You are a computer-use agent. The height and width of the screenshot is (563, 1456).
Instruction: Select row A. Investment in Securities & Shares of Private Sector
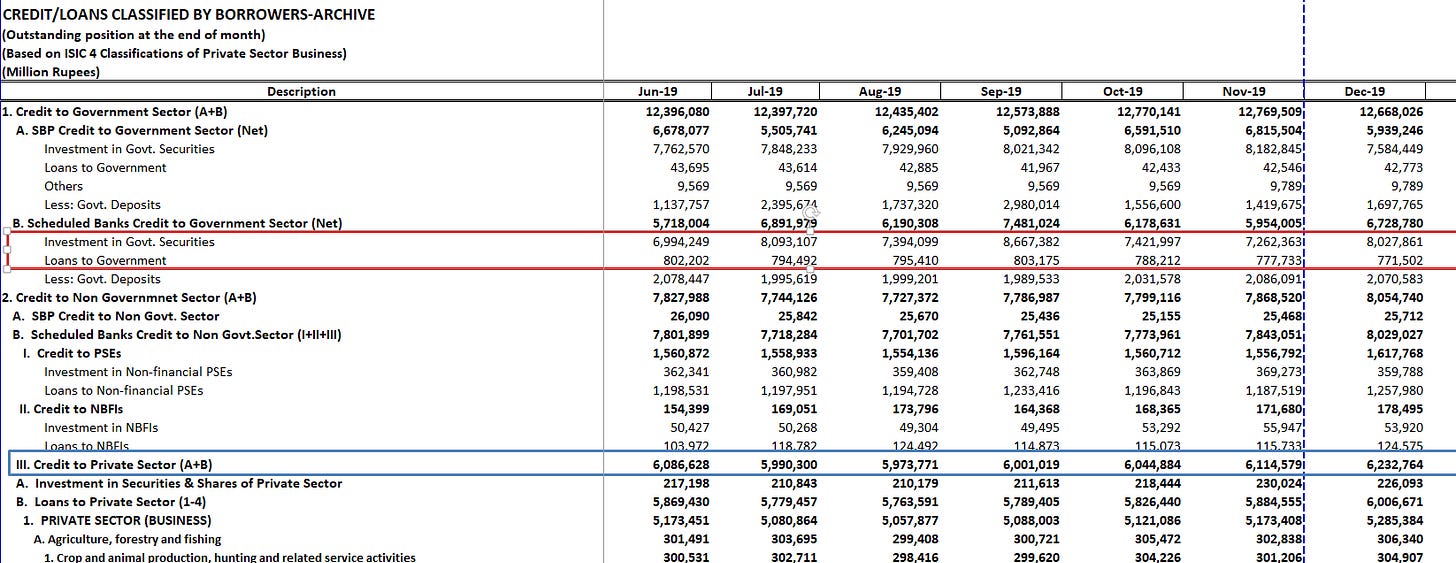(178, 483)
